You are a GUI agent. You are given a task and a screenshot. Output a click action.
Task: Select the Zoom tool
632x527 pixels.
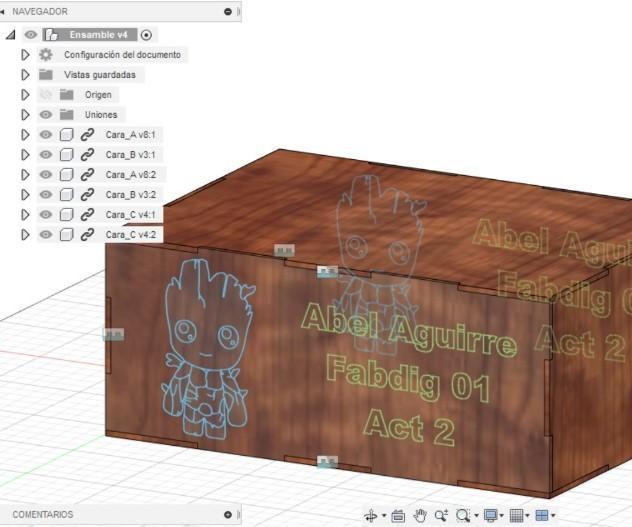coord(441,515)
